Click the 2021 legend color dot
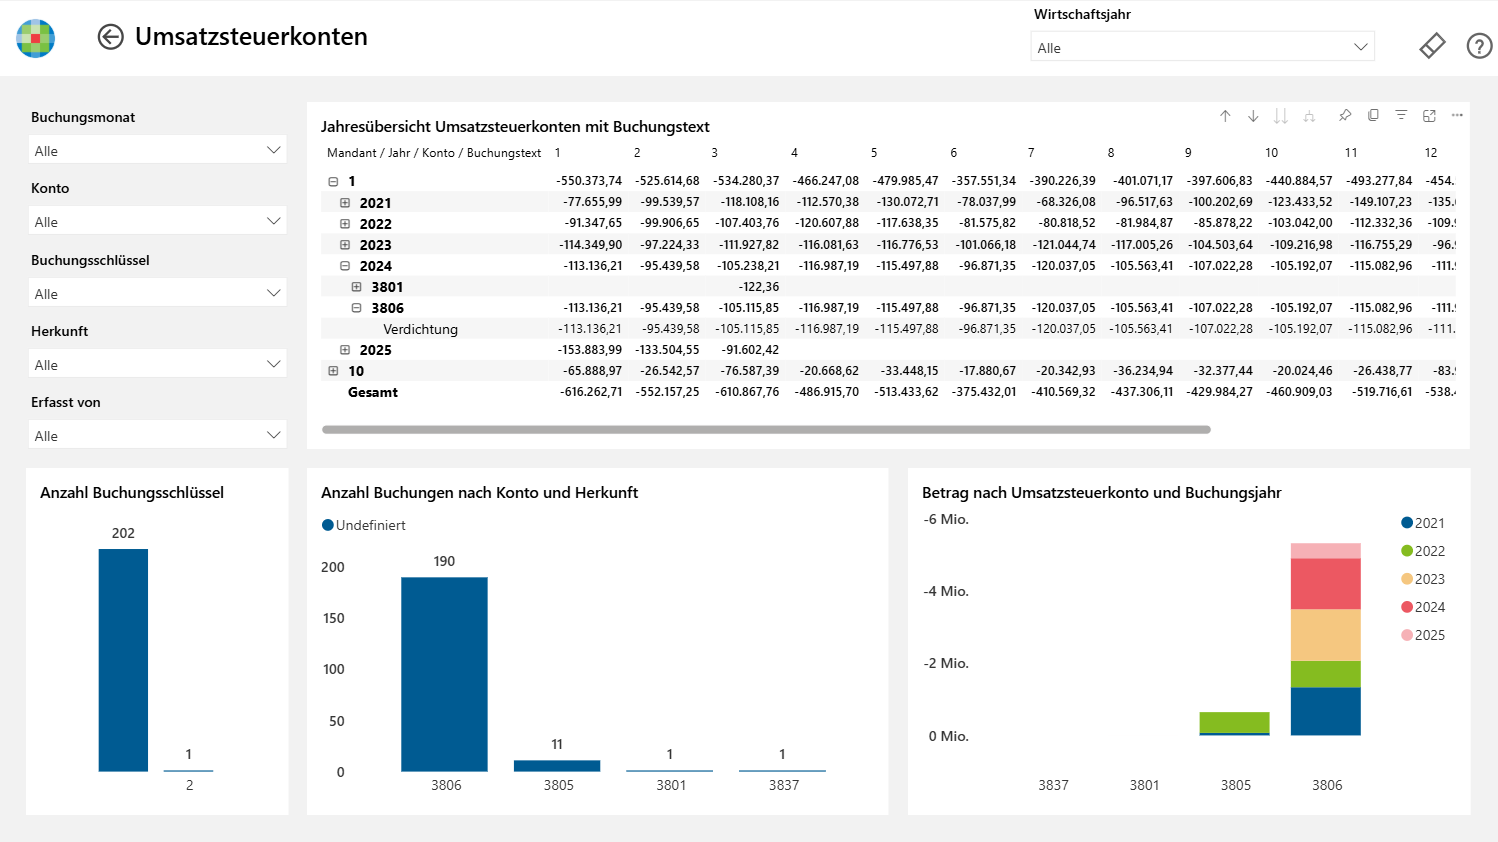 pyautogui.click(x=1407, y=523)
